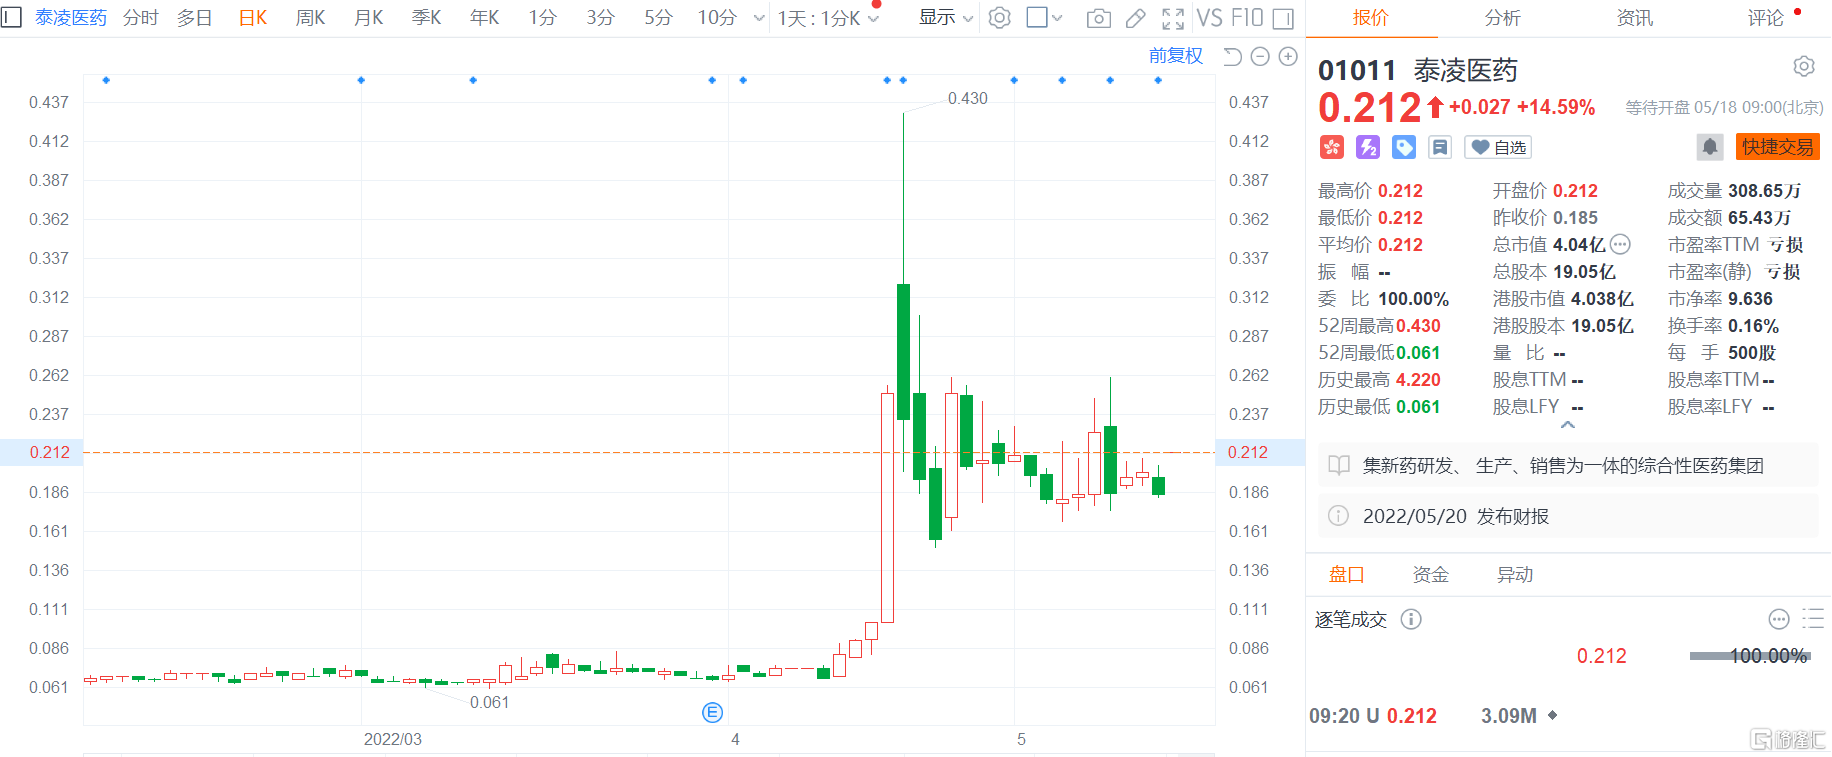The width and height of the screenshot is (1832, 757).
Task: Click the E event marker on chart
Action: pyautogui.click(x=712, y=712)
